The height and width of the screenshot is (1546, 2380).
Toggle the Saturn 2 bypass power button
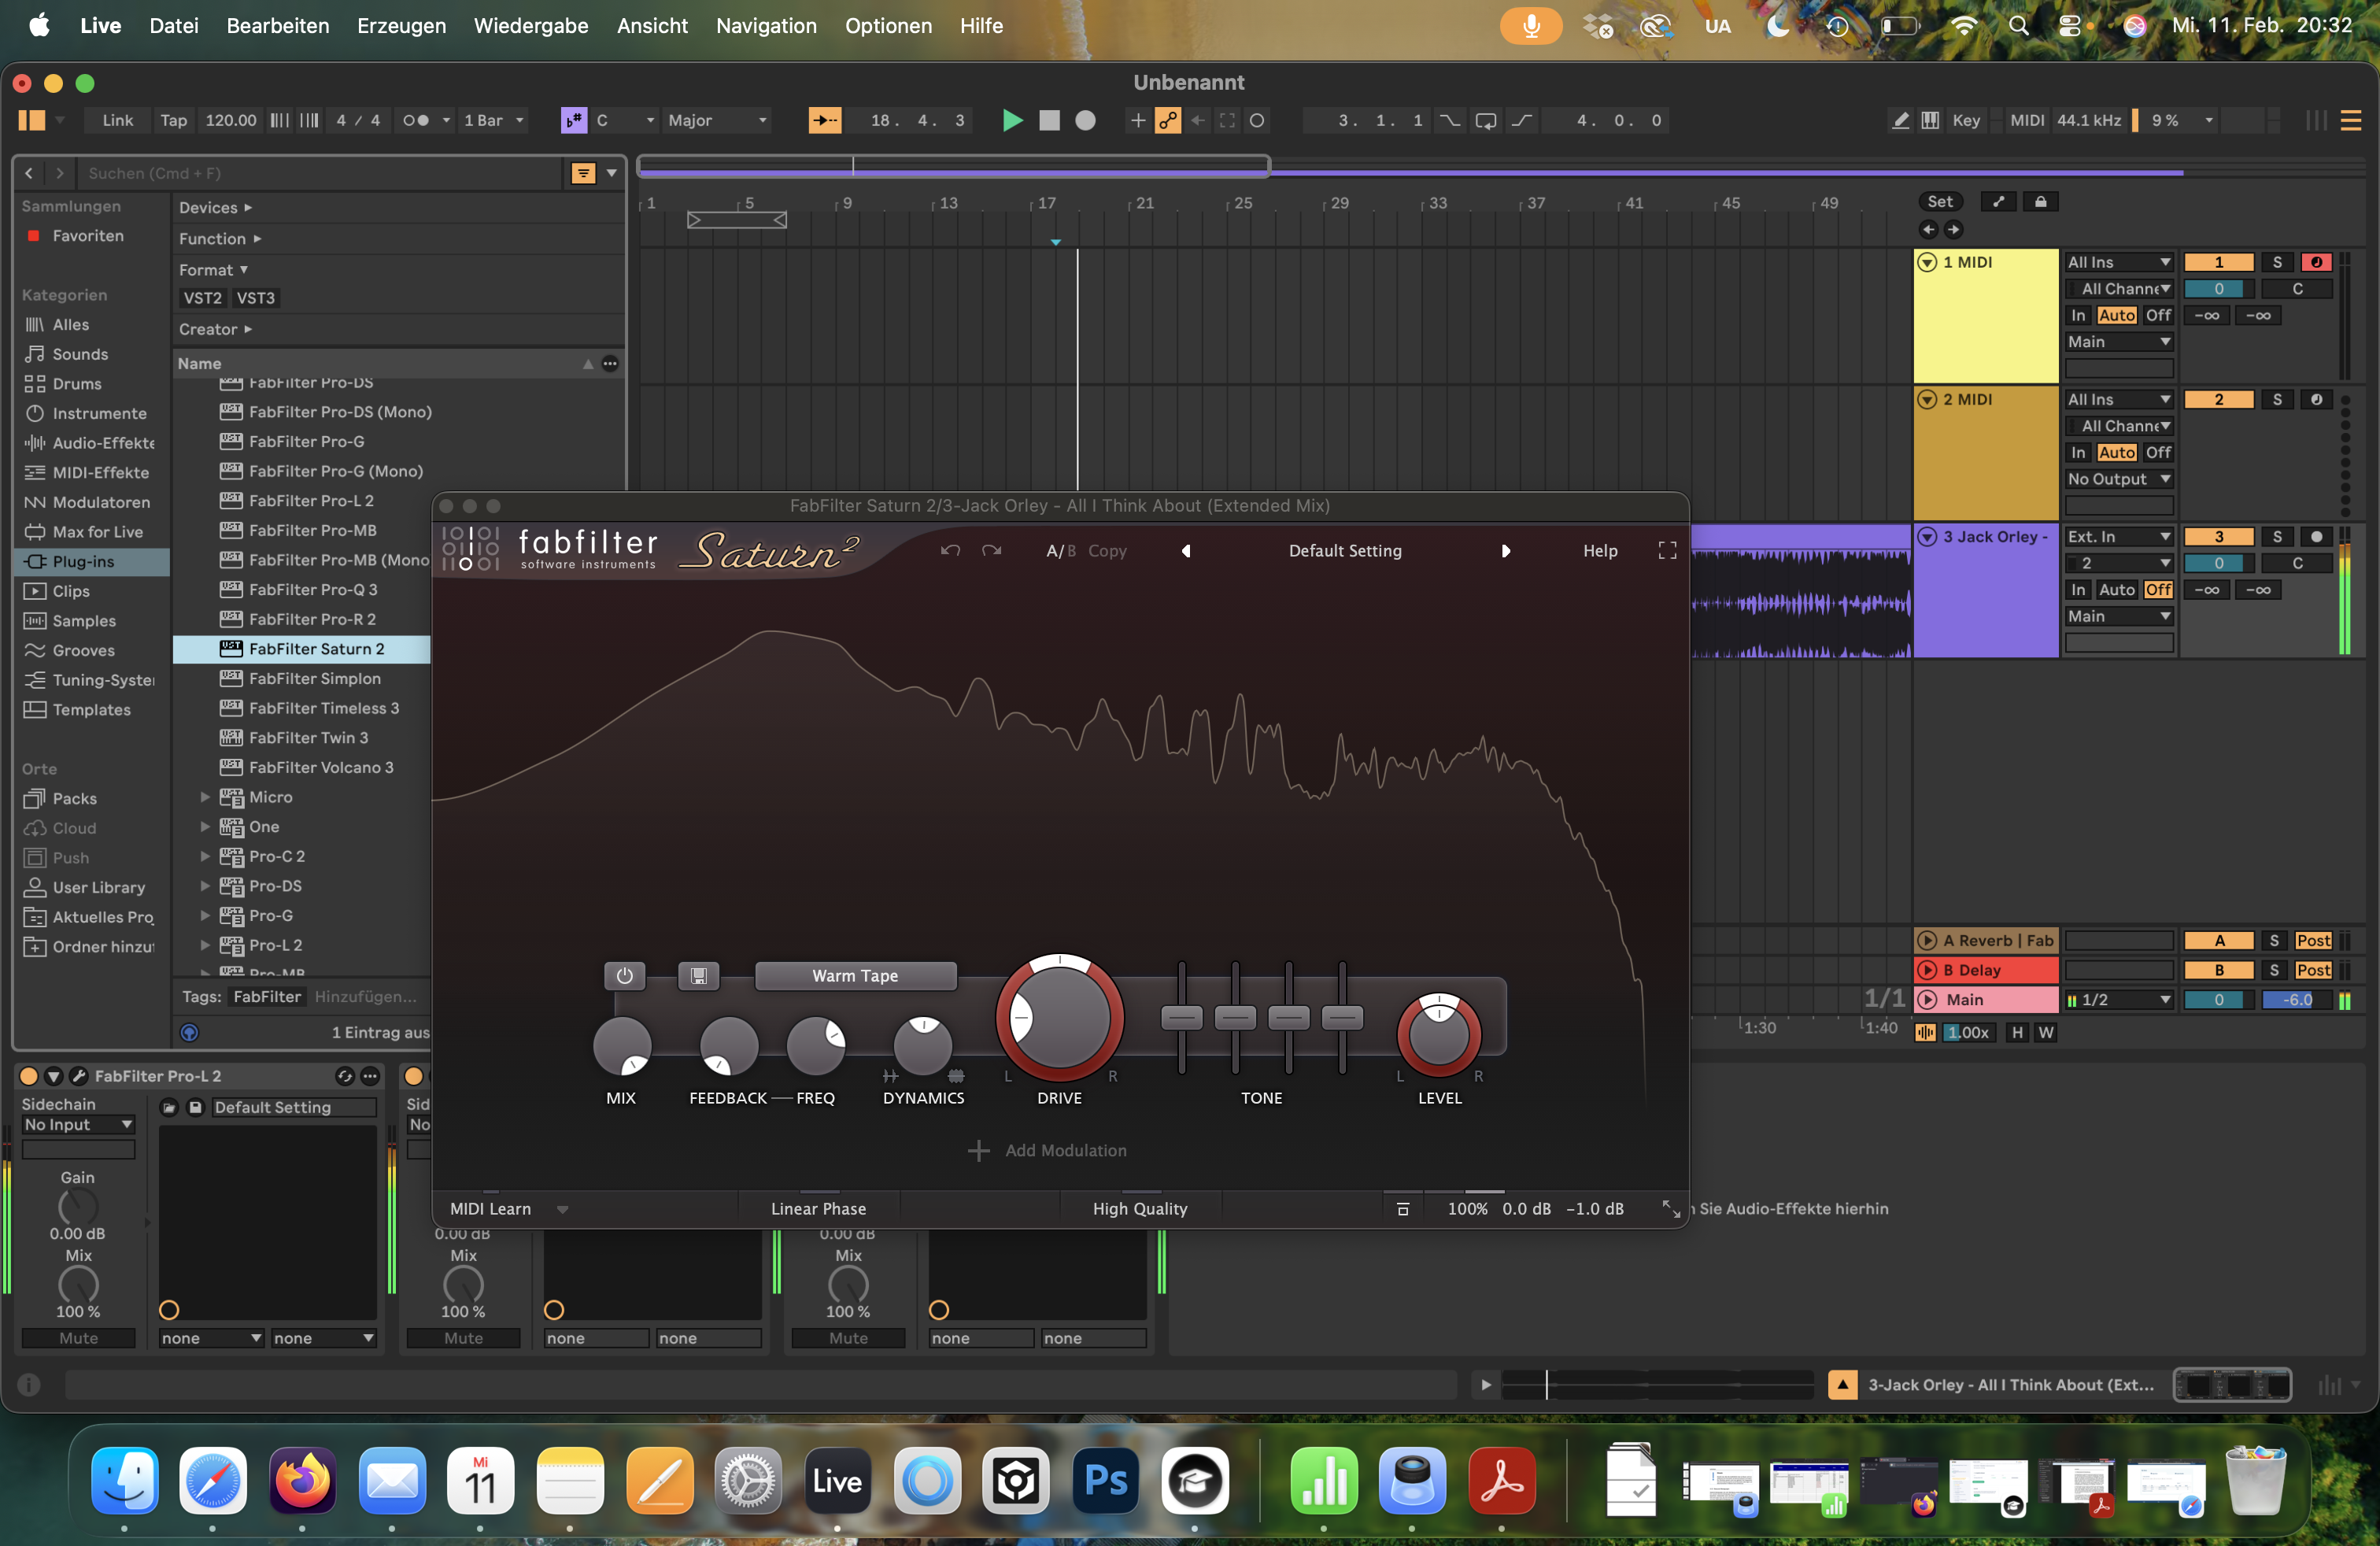point(624,976)
